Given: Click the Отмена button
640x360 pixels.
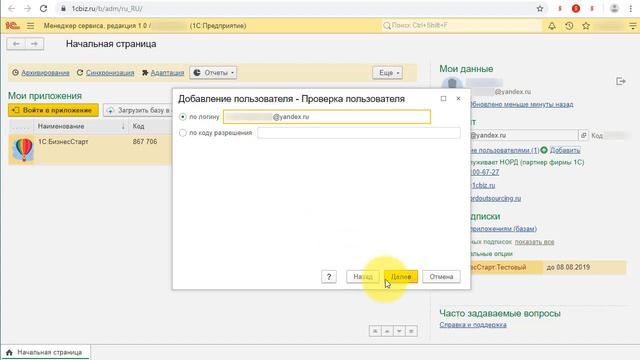Looking at the screenshot, I should pyautogui.click(x=441, y=277).
